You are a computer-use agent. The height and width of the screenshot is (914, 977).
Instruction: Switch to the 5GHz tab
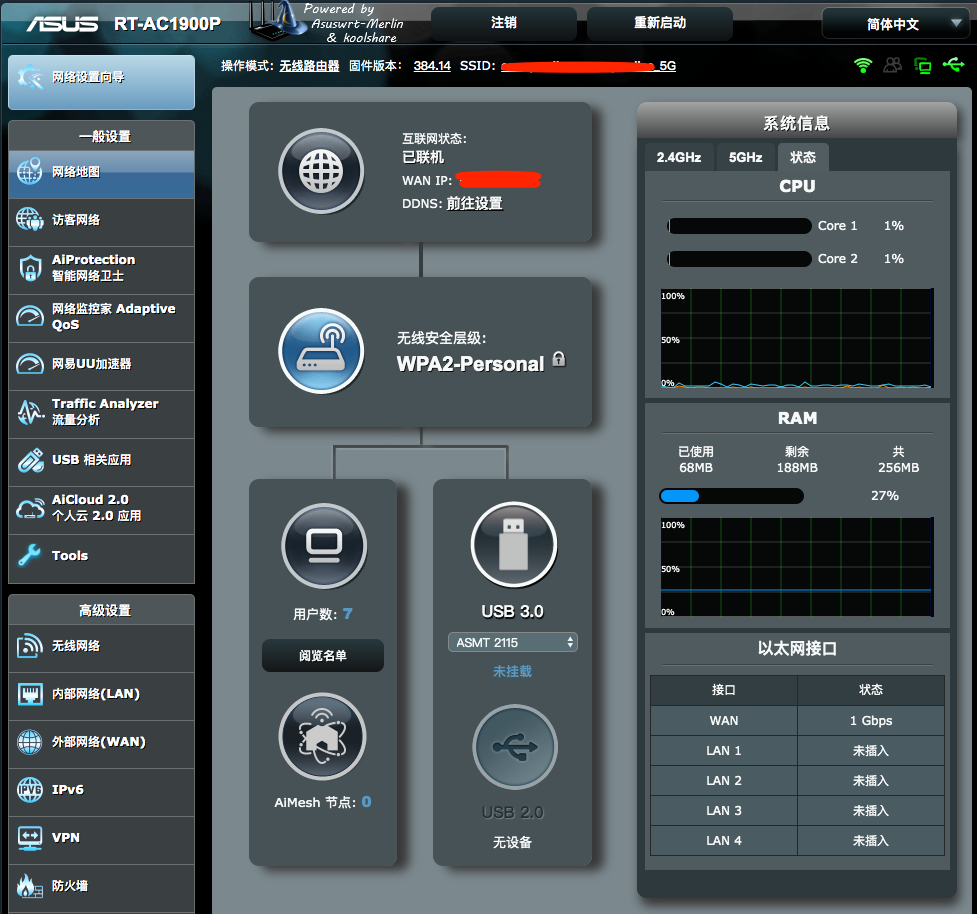pyautogui.click(x=745, y=157)
